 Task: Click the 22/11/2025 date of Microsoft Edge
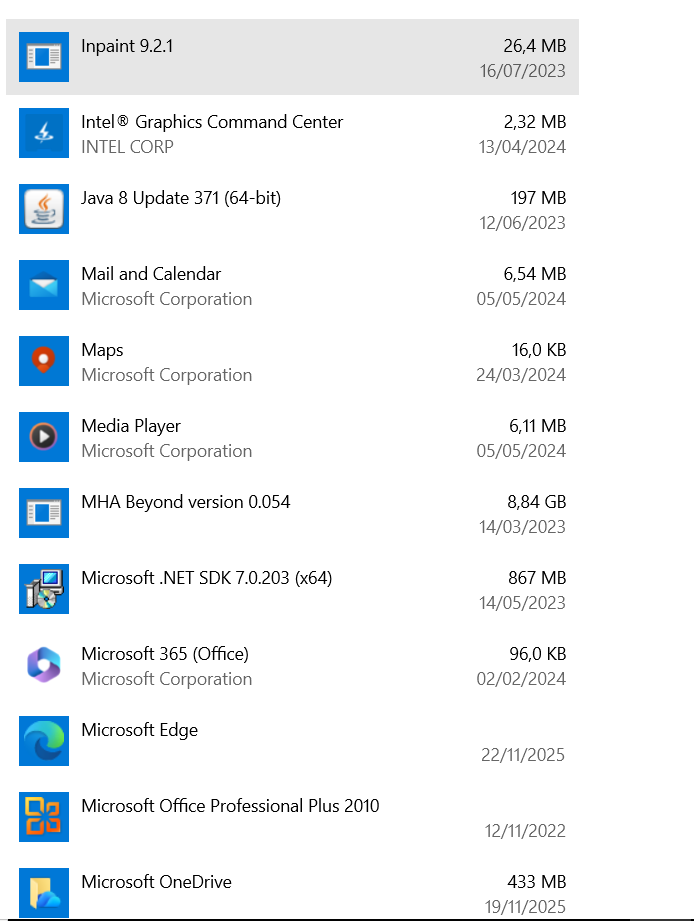523,755
